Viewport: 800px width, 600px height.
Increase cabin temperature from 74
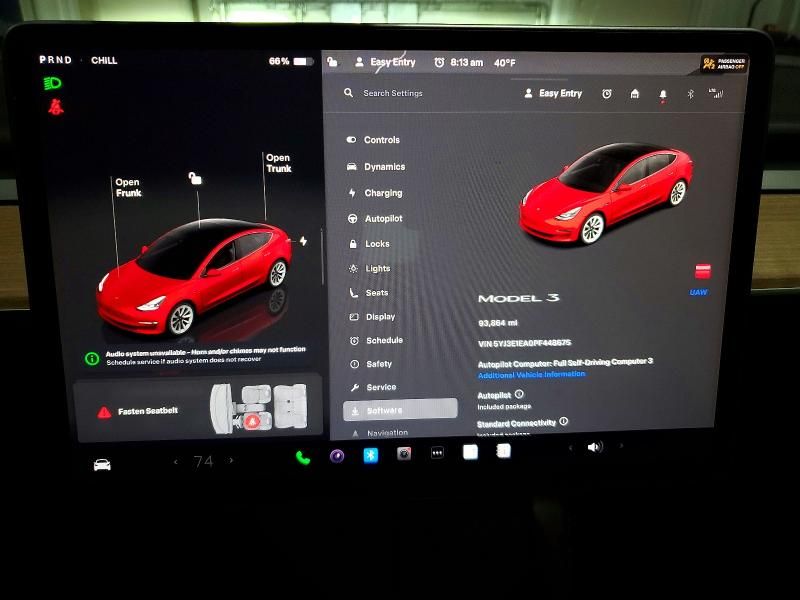coord(230,461)
